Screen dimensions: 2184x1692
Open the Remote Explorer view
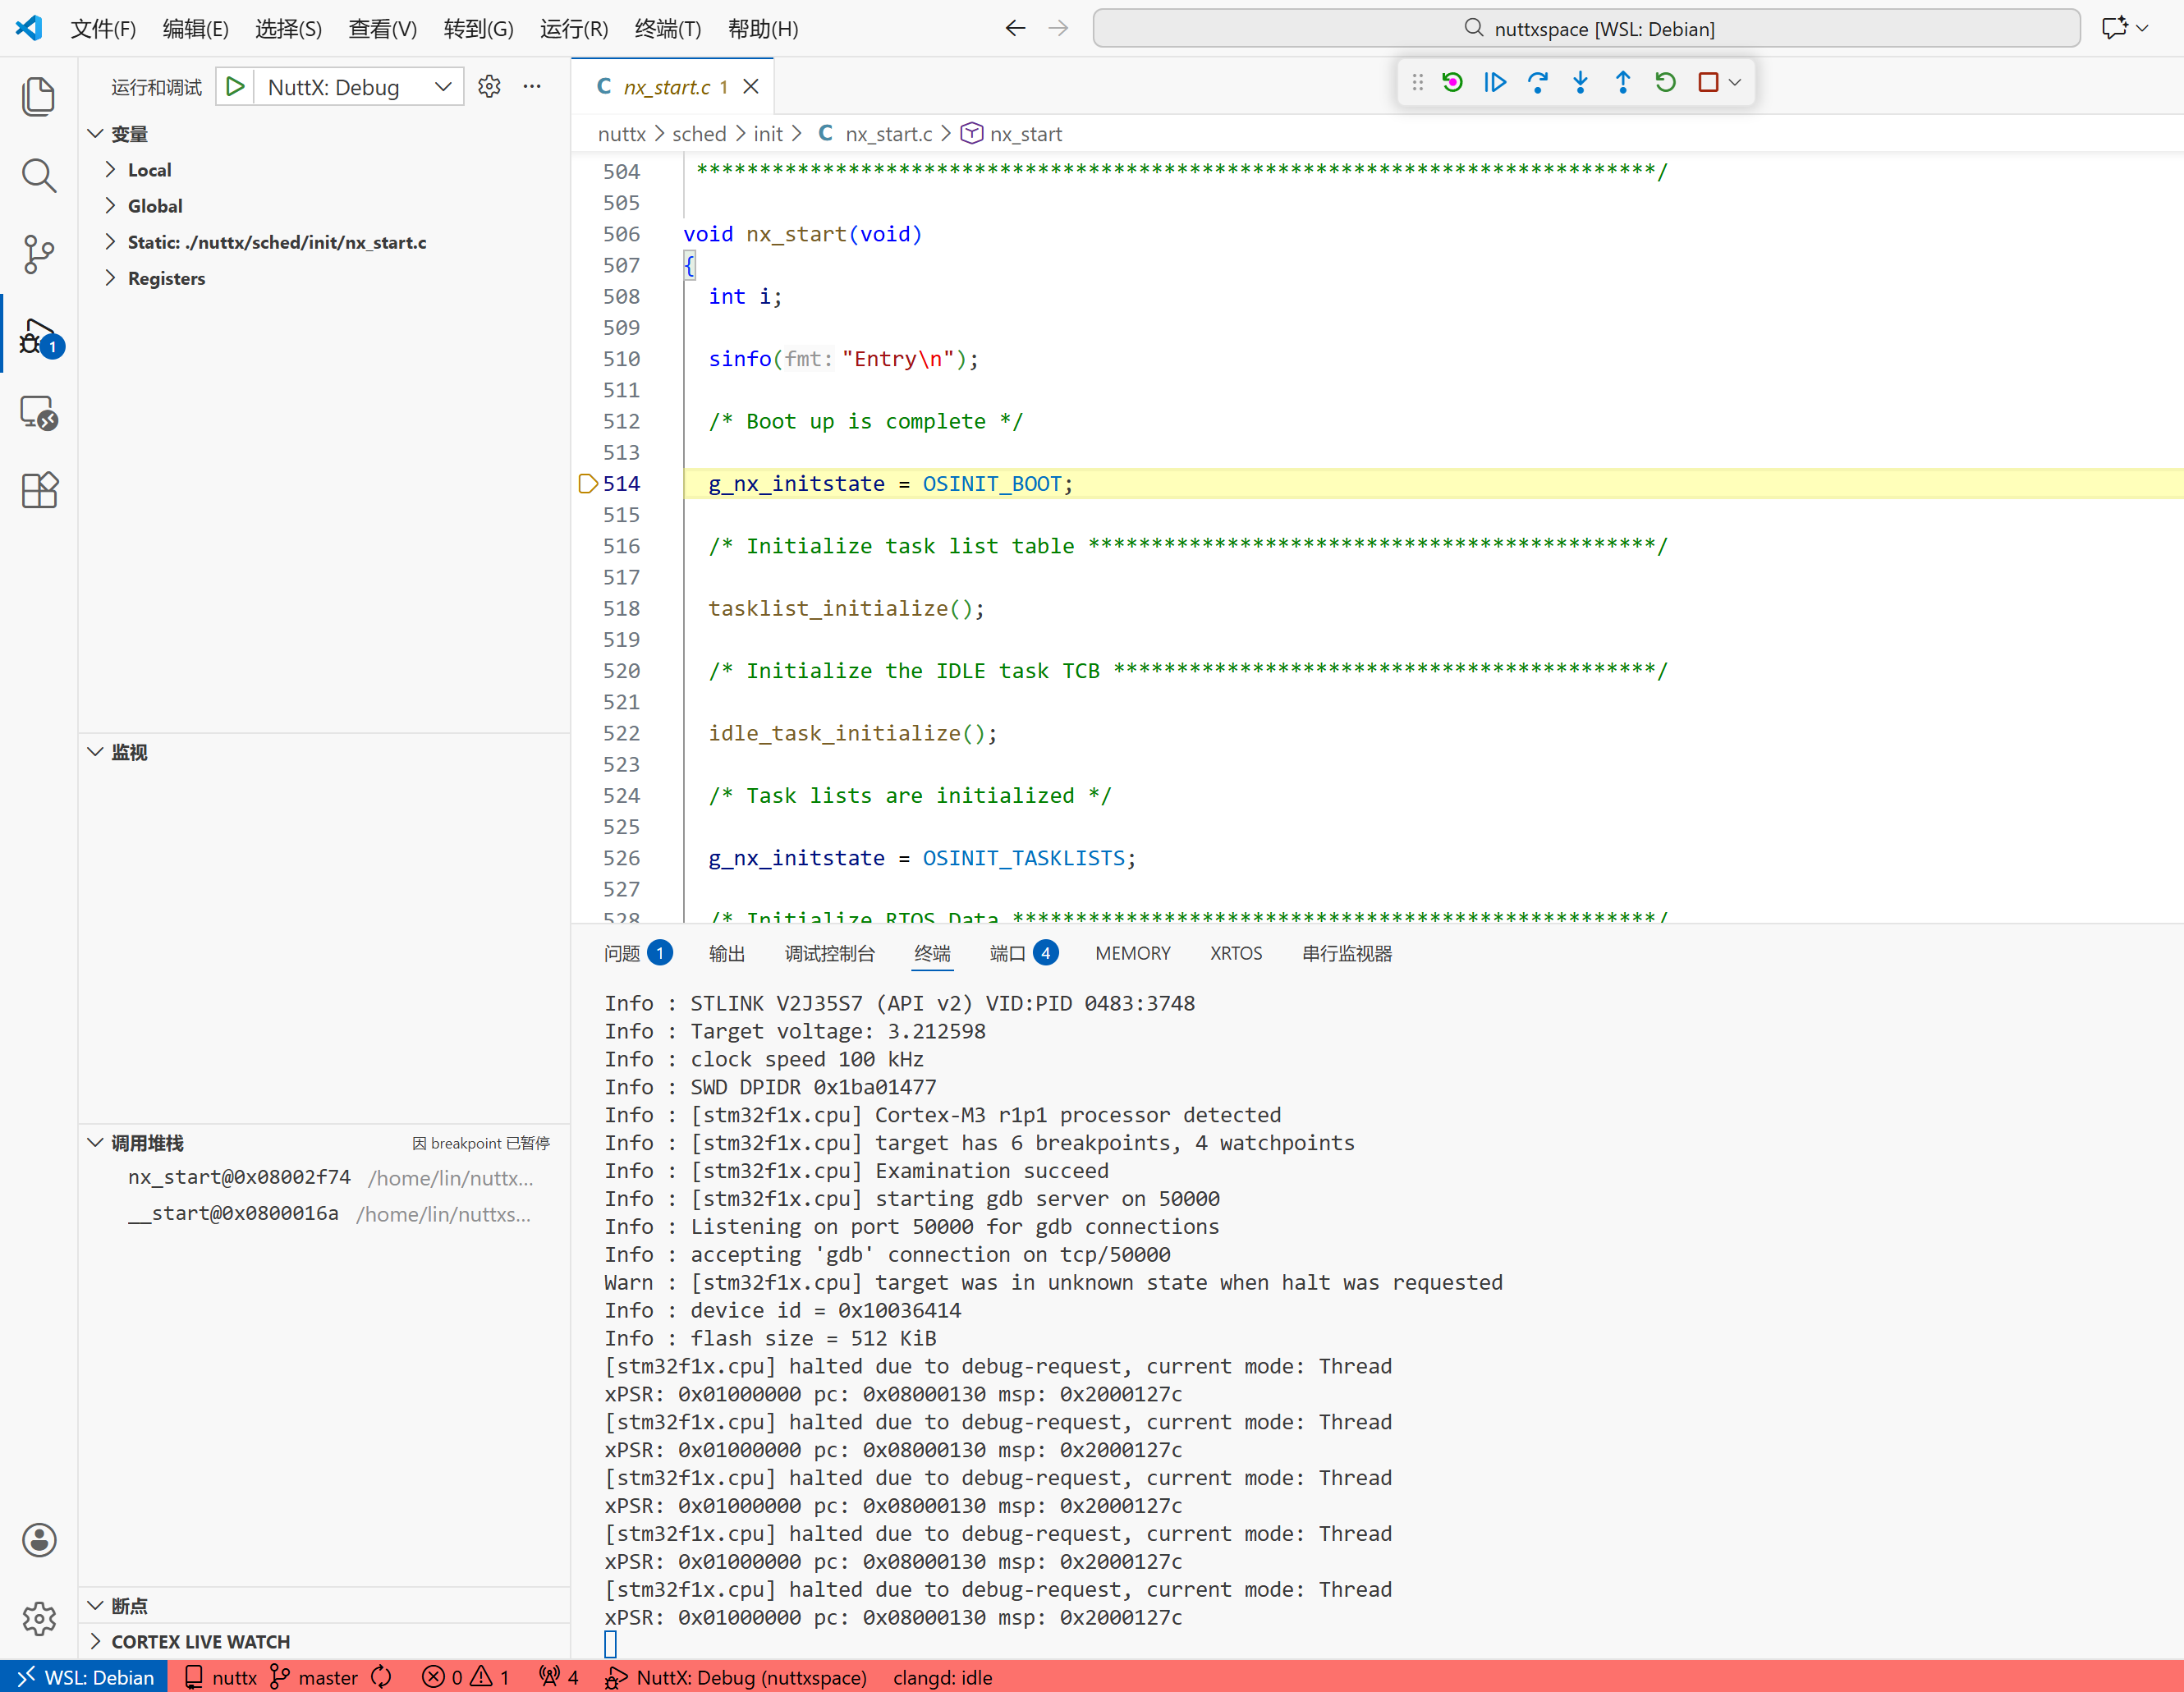[39, 412]
